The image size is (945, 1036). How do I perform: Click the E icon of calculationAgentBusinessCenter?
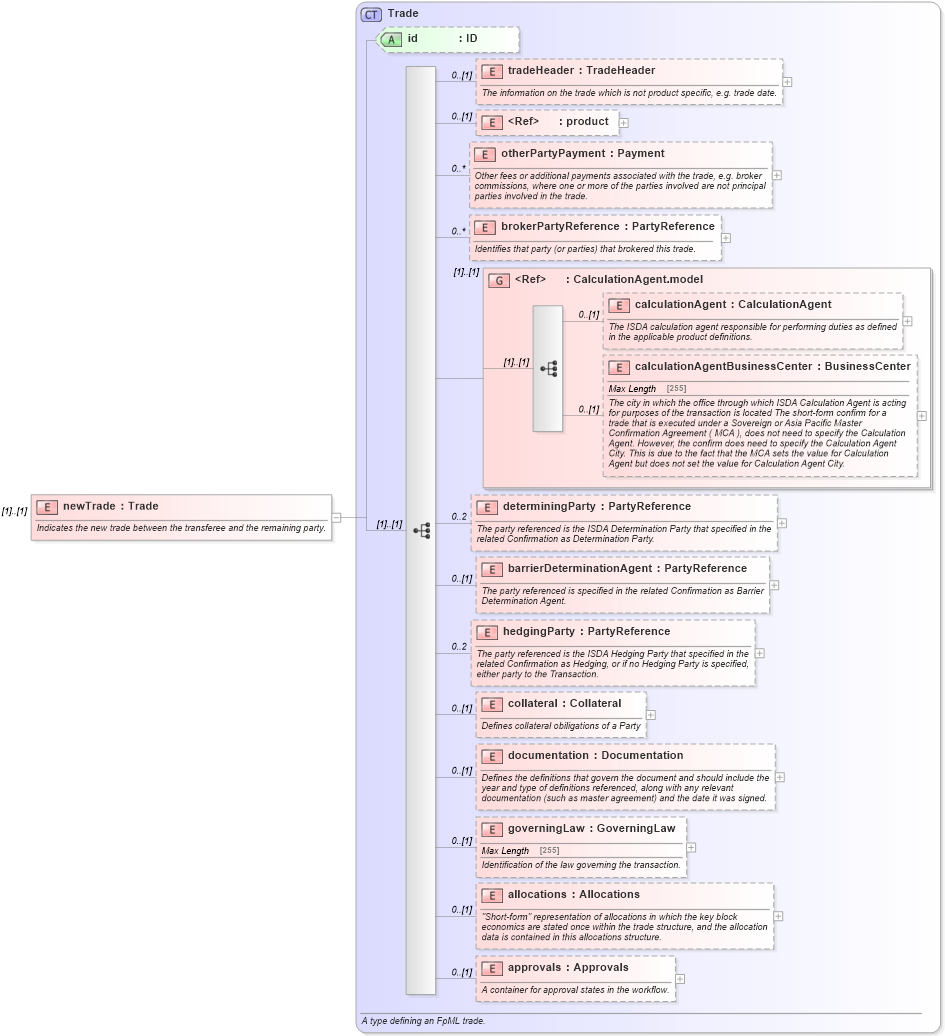(619, 367)
